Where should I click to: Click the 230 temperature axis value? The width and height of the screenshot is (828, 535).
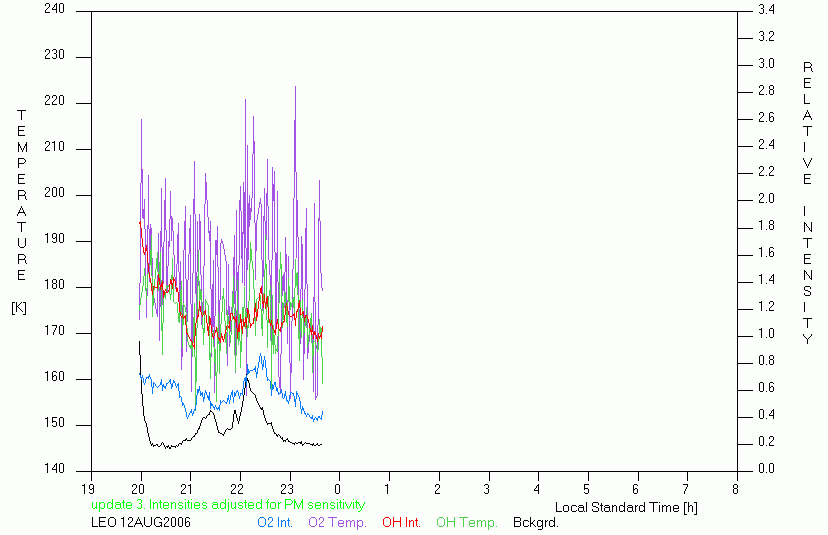point(54,55)
